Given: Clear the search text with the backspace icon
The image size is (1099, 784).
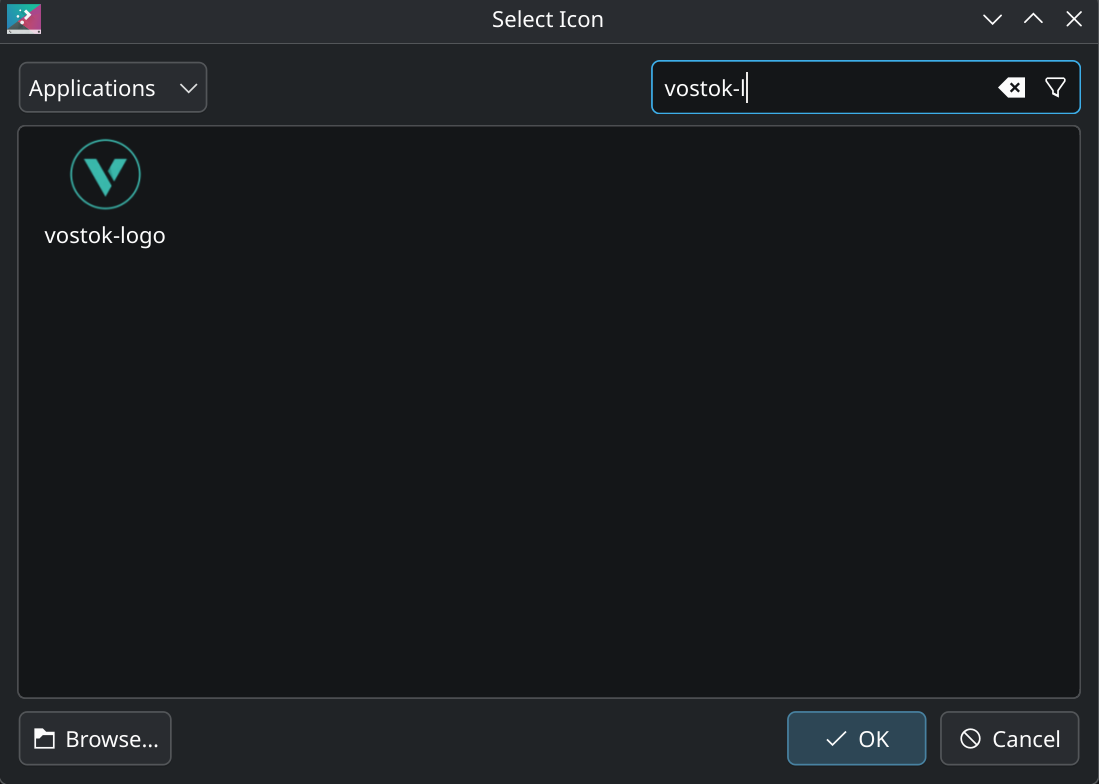Looking at the screenshot, I should (x=1011, y=88).
